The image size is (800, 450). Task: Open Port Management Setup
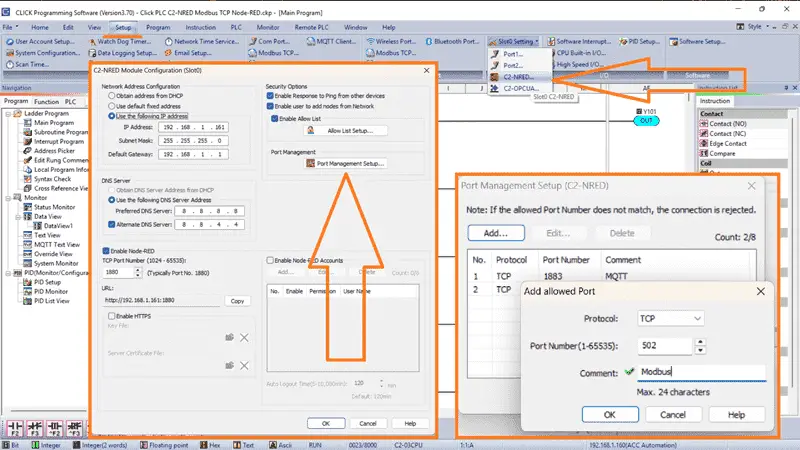pos(345,163)
